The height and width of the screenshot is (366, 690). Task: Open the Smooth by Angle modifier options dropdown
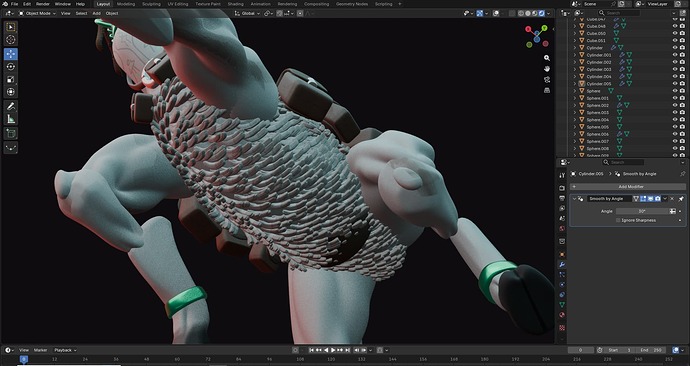(665, 199)
